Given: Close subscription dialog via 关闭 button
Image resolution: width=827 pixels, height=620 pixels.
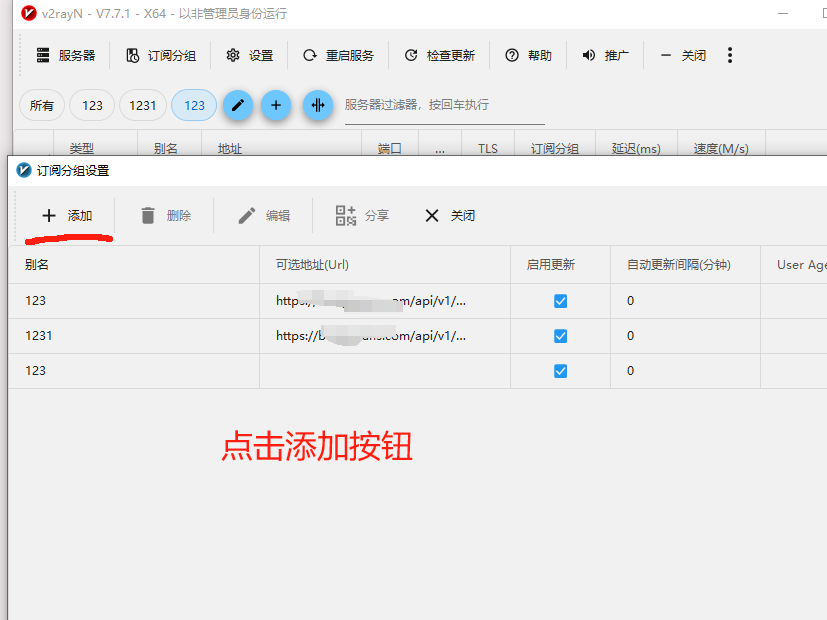Looking at the screenshot, I should point(450,216).
